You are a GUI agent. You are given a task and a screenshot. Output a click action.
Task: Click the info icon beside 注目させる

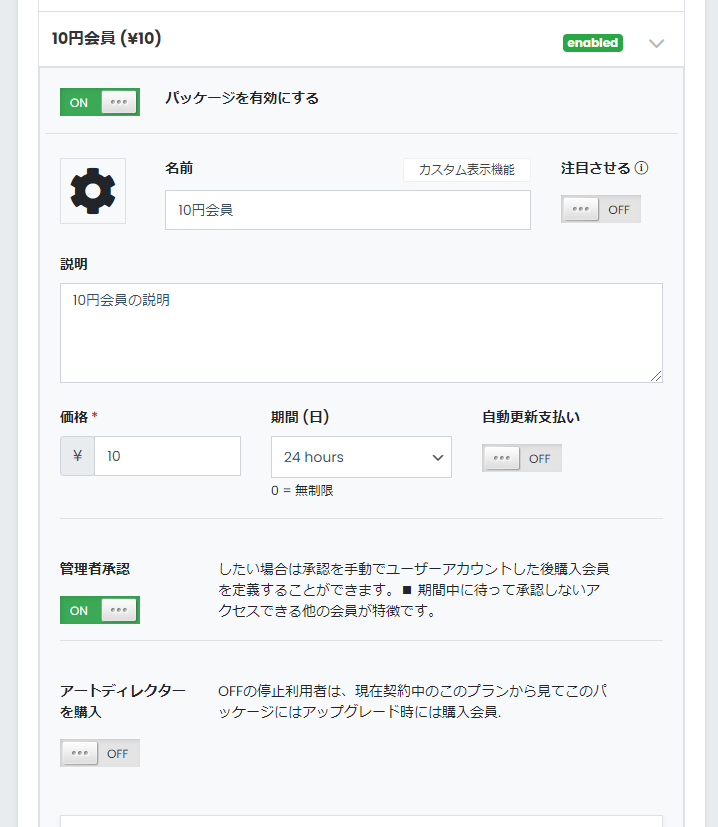pyautogui.click(x=641, y=168)
